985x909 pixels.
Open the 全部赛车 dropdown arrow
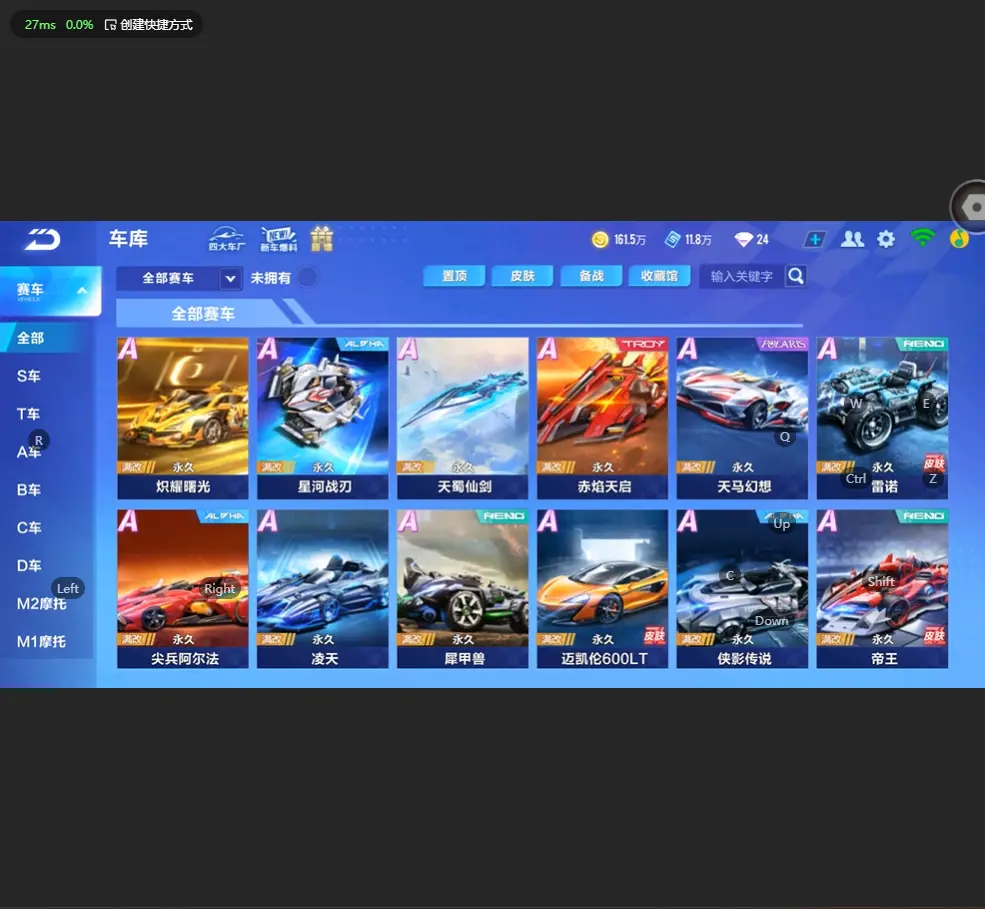tap(231, 278)
